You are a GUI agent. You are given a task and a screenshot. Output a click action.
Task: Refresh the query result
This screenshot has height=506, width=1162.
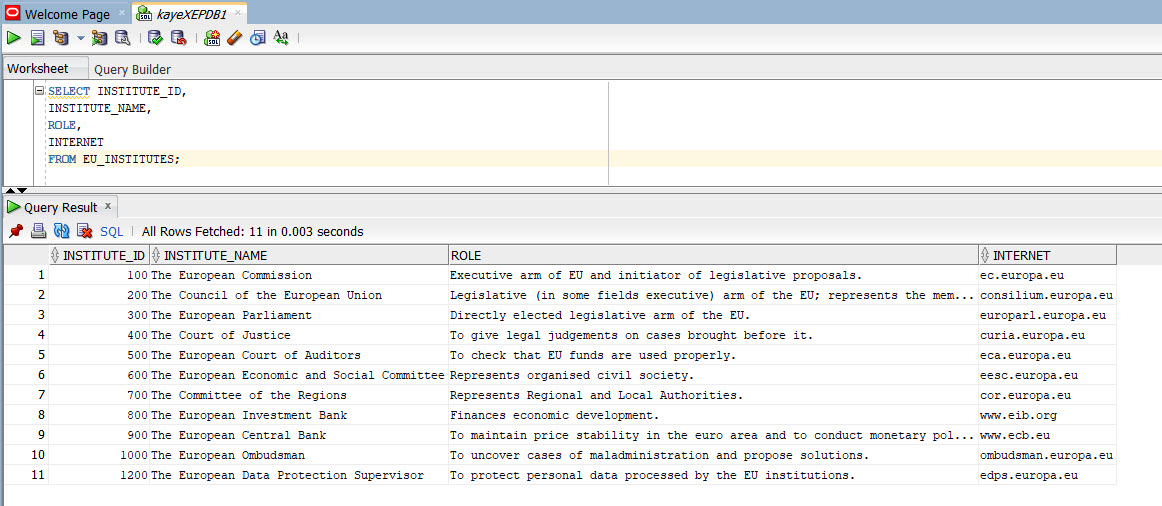pyautogui.click(x=62, y=232)
